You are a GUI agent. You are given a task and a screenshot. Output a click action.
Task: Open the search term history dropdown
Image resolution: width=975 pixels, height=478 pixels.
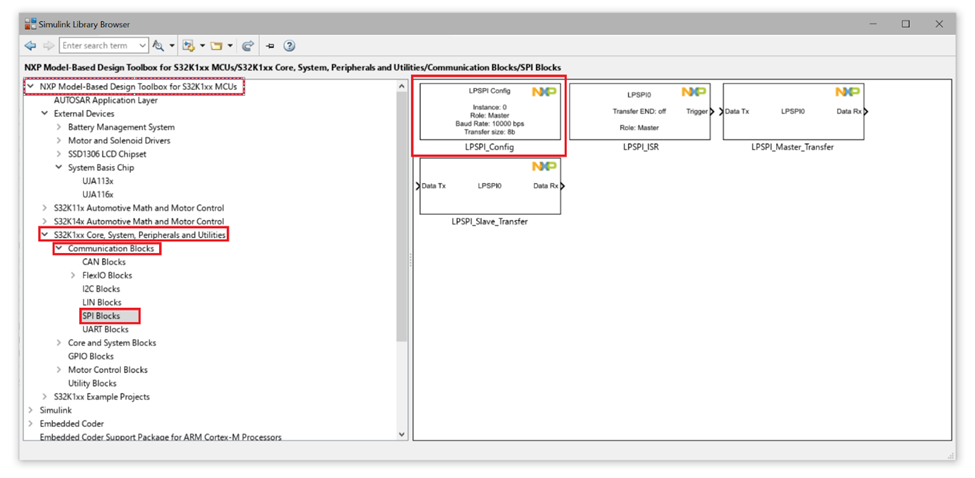(x=142, y=45)
